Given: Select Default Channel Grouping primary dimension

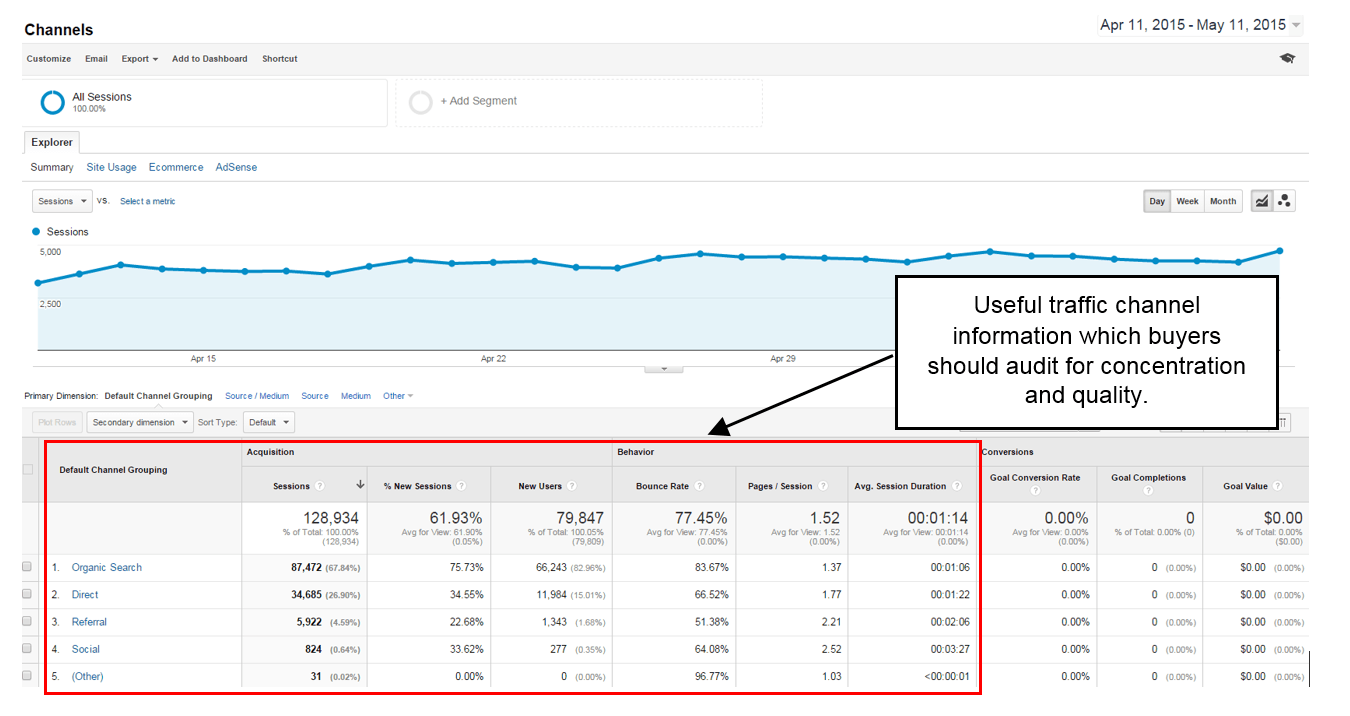Looking at the screenshot, I should pos(158,396).
